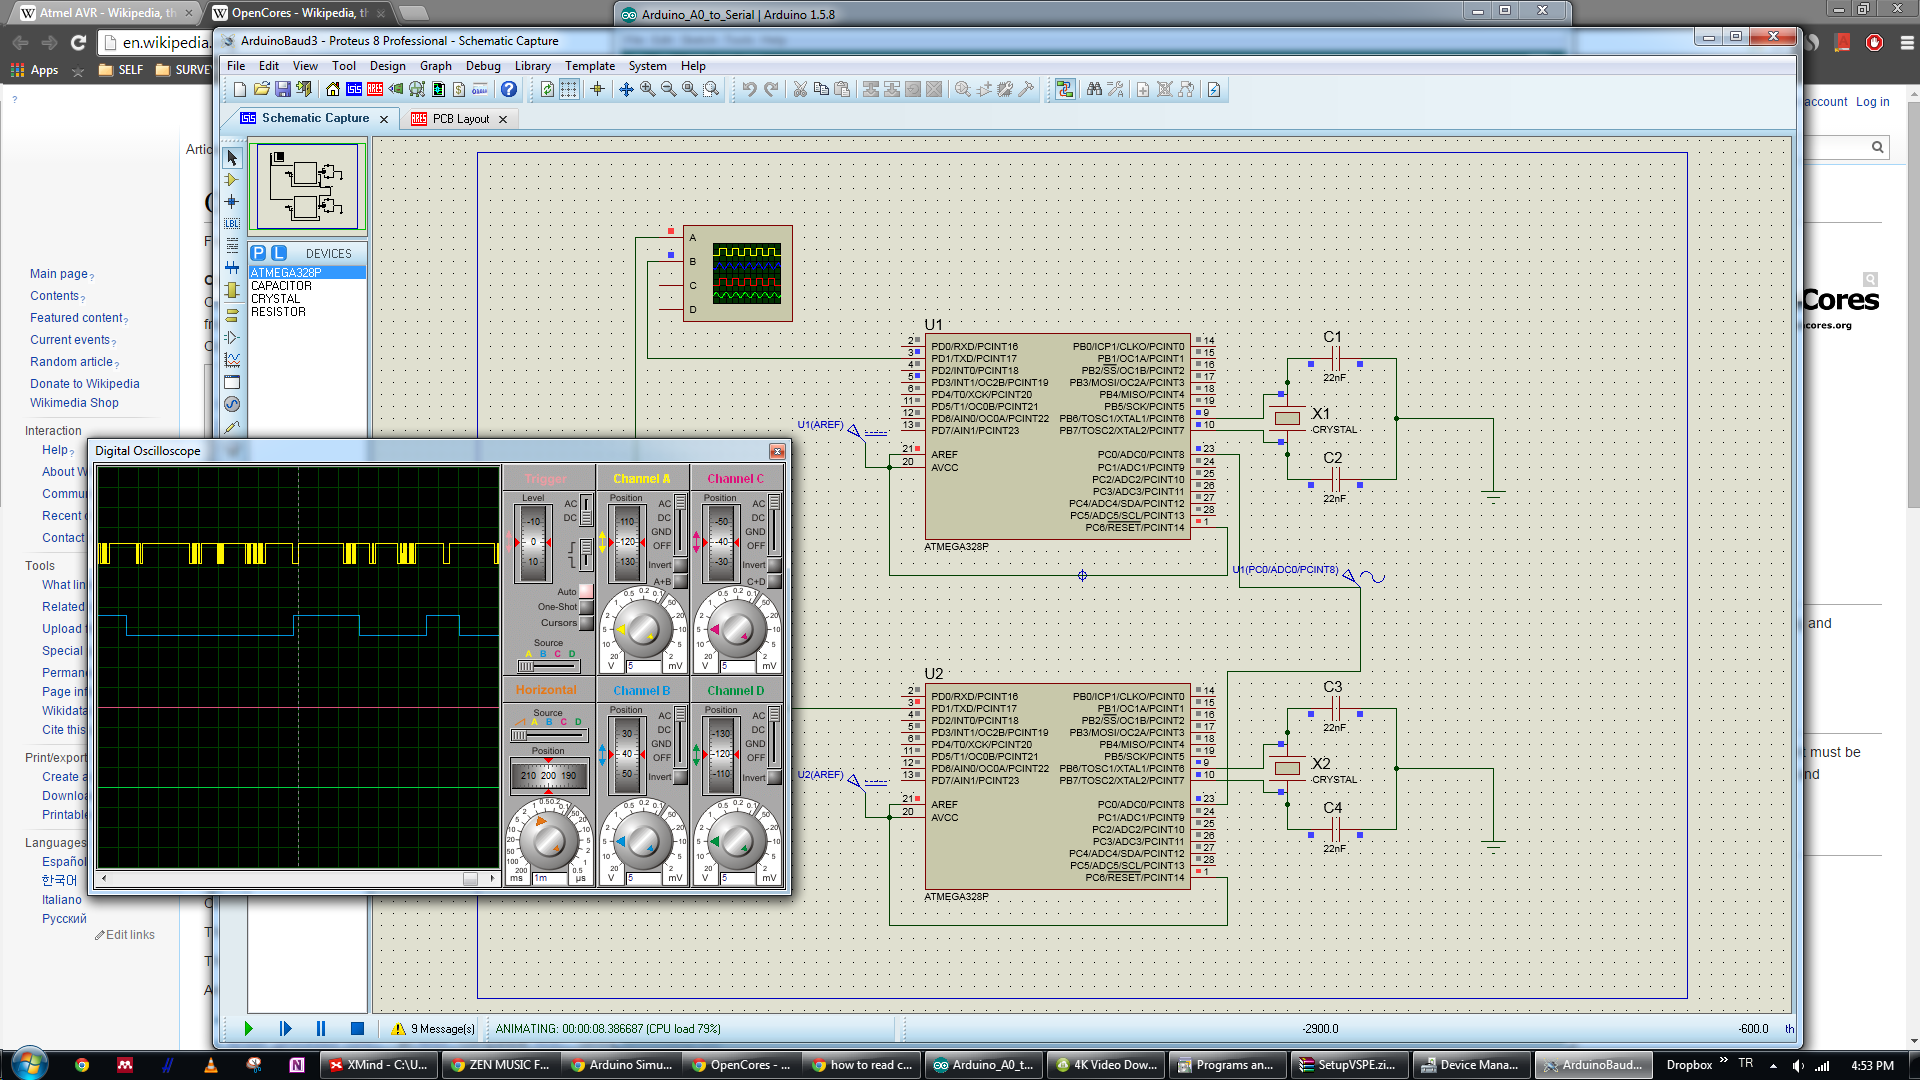This screenshot has width=1920, height=1080.
Task: Select RESISTOR in the devices list
Action: pyautogui.click(x=278, y=312)
